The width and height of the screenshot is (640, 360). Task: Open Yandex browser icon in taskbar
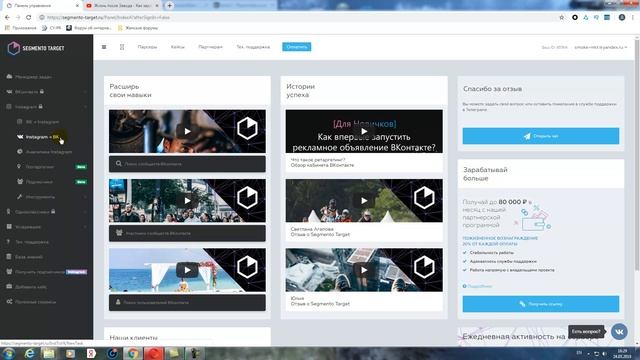click(91, 353)
